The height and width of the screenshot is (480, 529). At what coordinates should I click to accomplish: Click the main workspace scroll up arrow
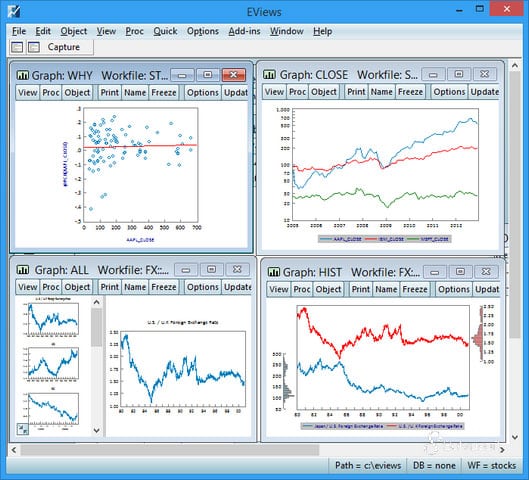[515, 65]
